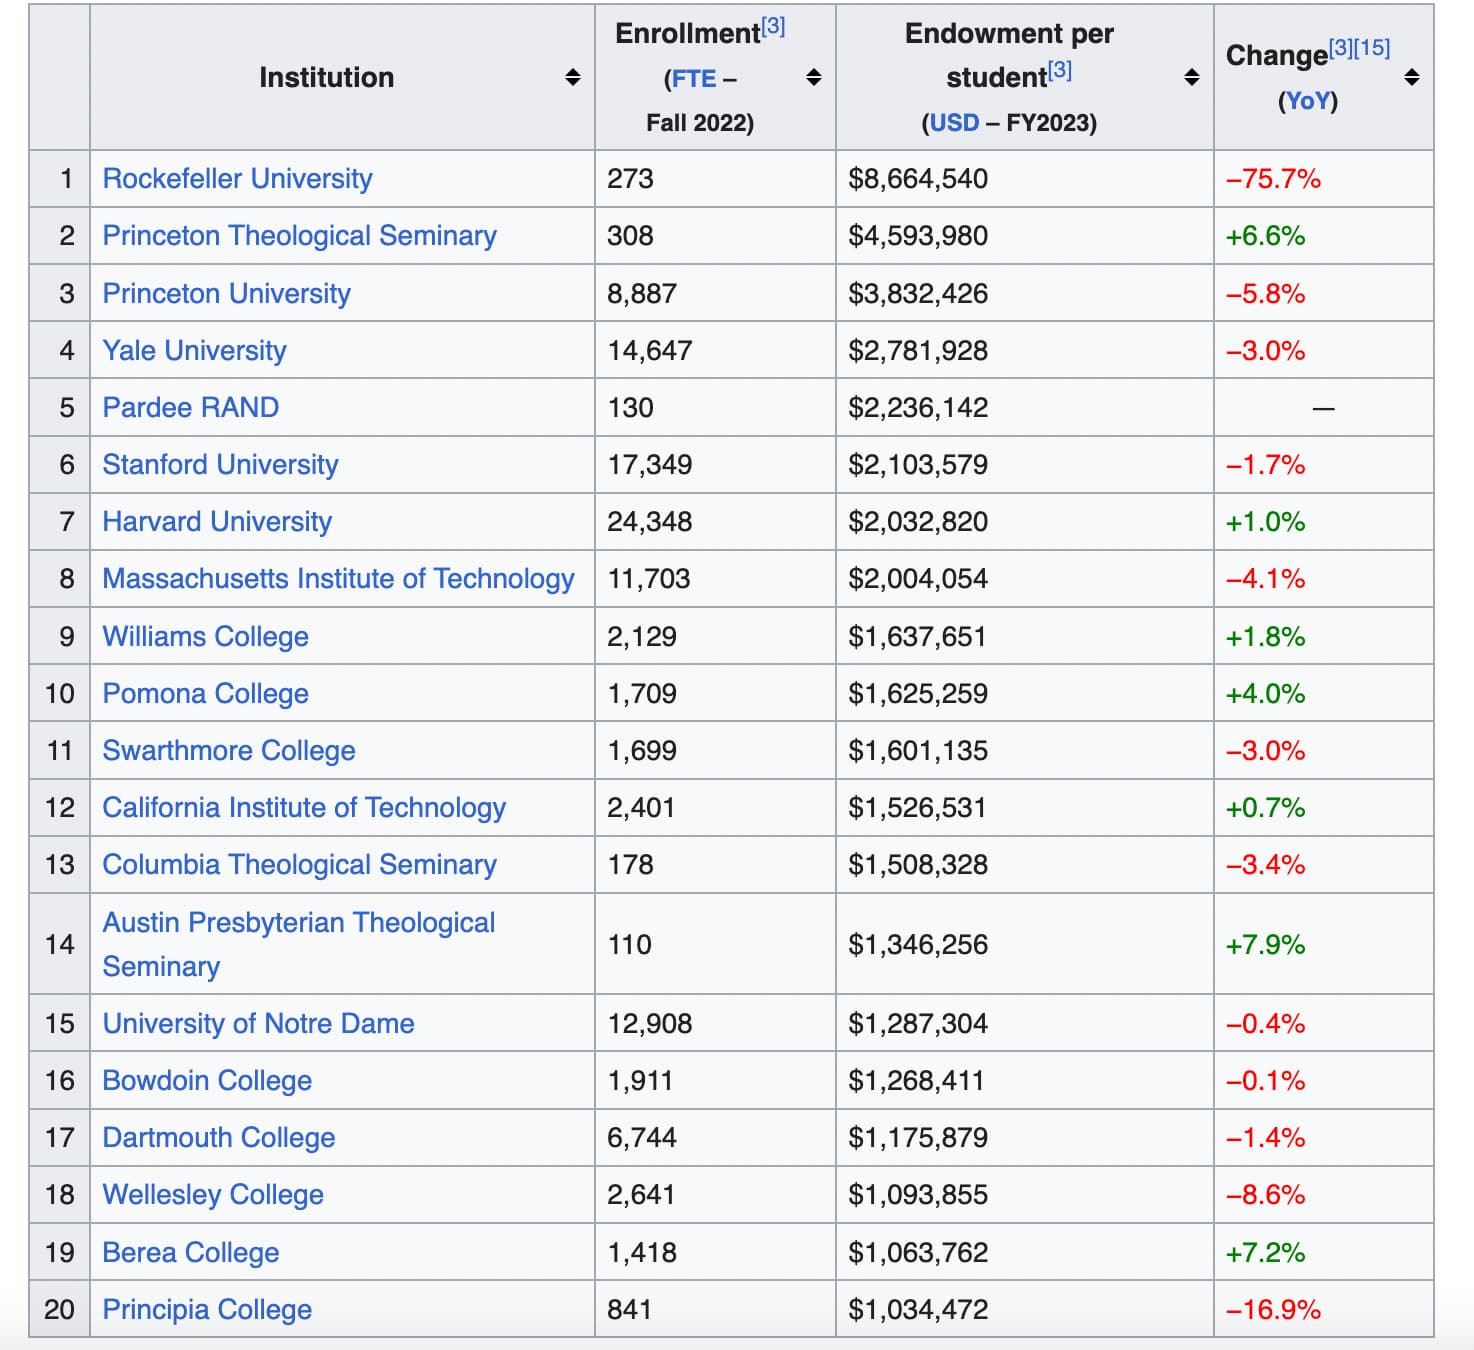
Task: Click Williams College endowment $1,637,651
Action: pos(917,637)
